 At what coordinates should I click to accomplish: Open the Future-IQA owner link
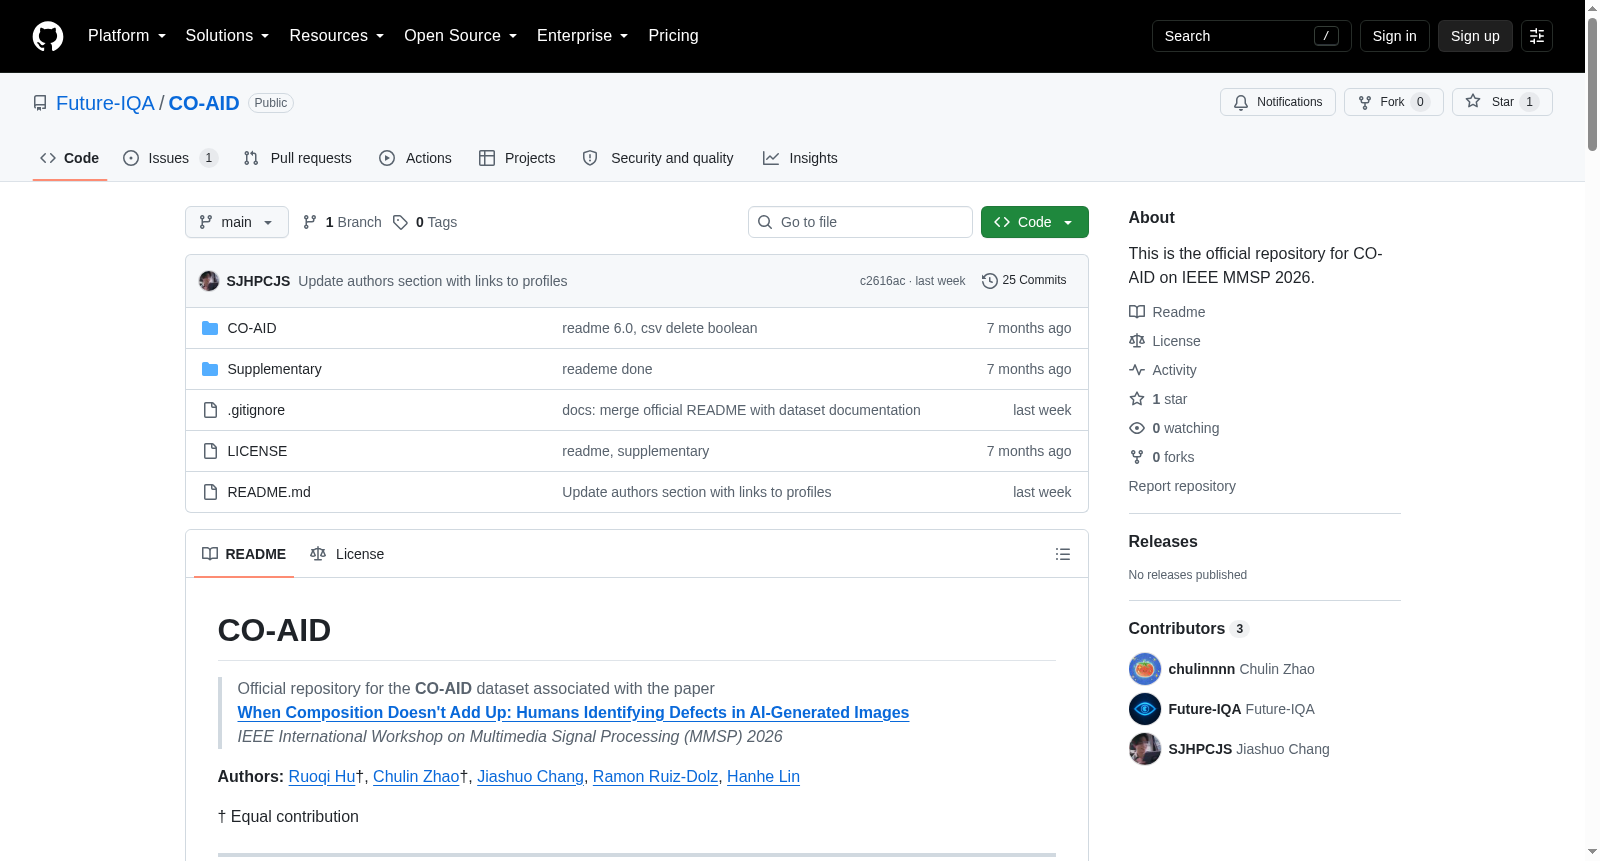point(105,103)
